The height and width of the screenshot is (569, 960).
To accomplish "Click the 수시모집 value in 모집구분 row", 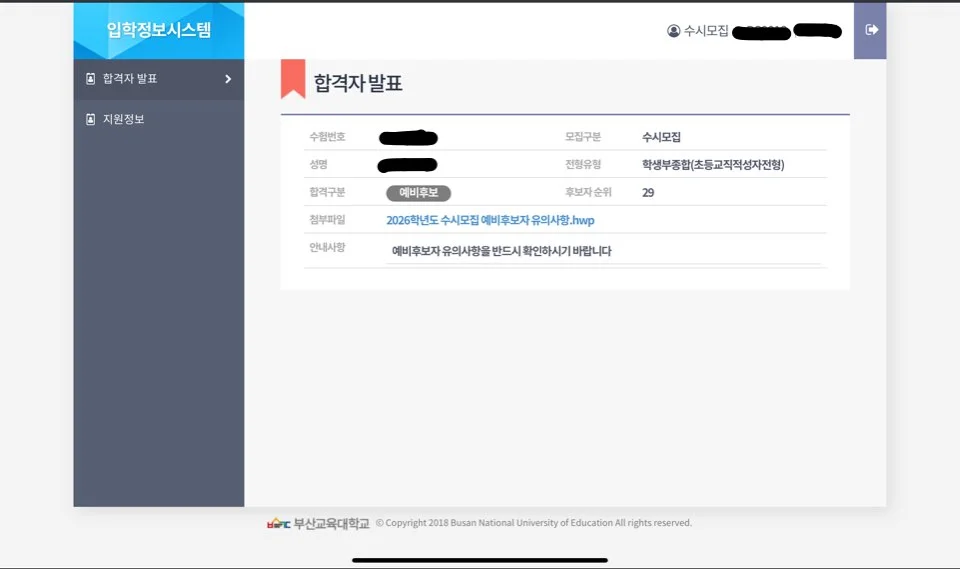I will [x=661, y=137].
